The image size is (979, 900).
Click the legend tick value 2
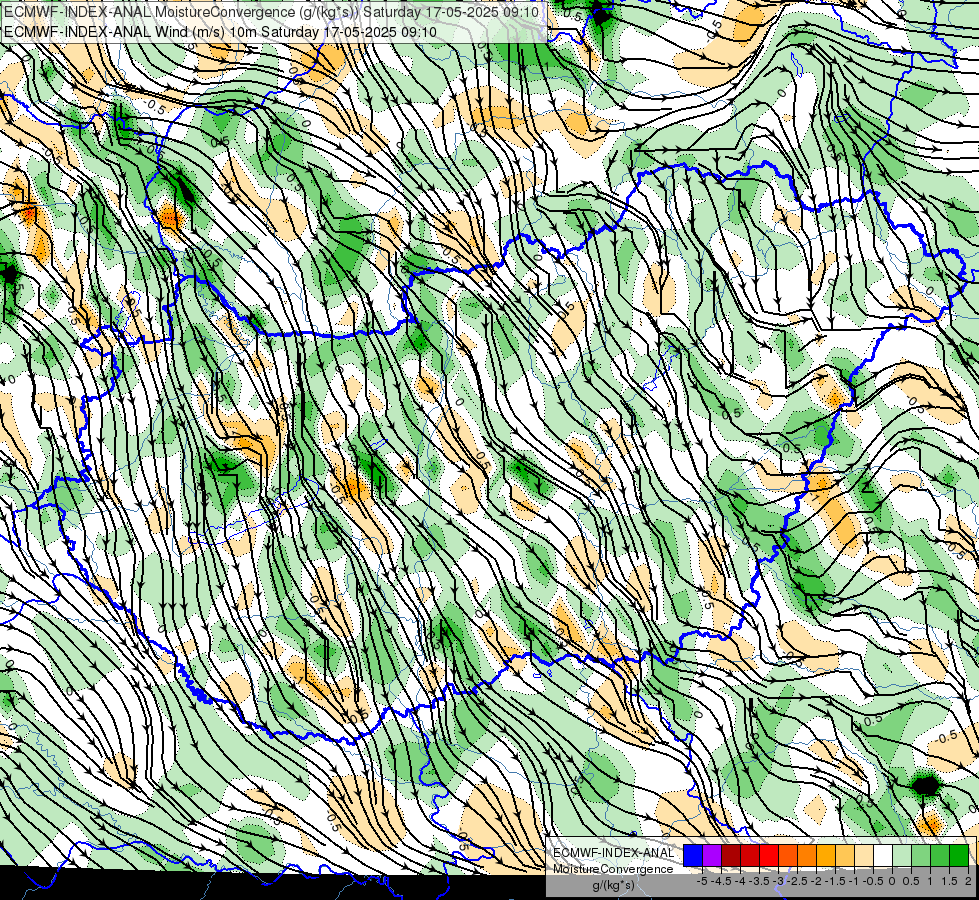[x=968, y=881]
